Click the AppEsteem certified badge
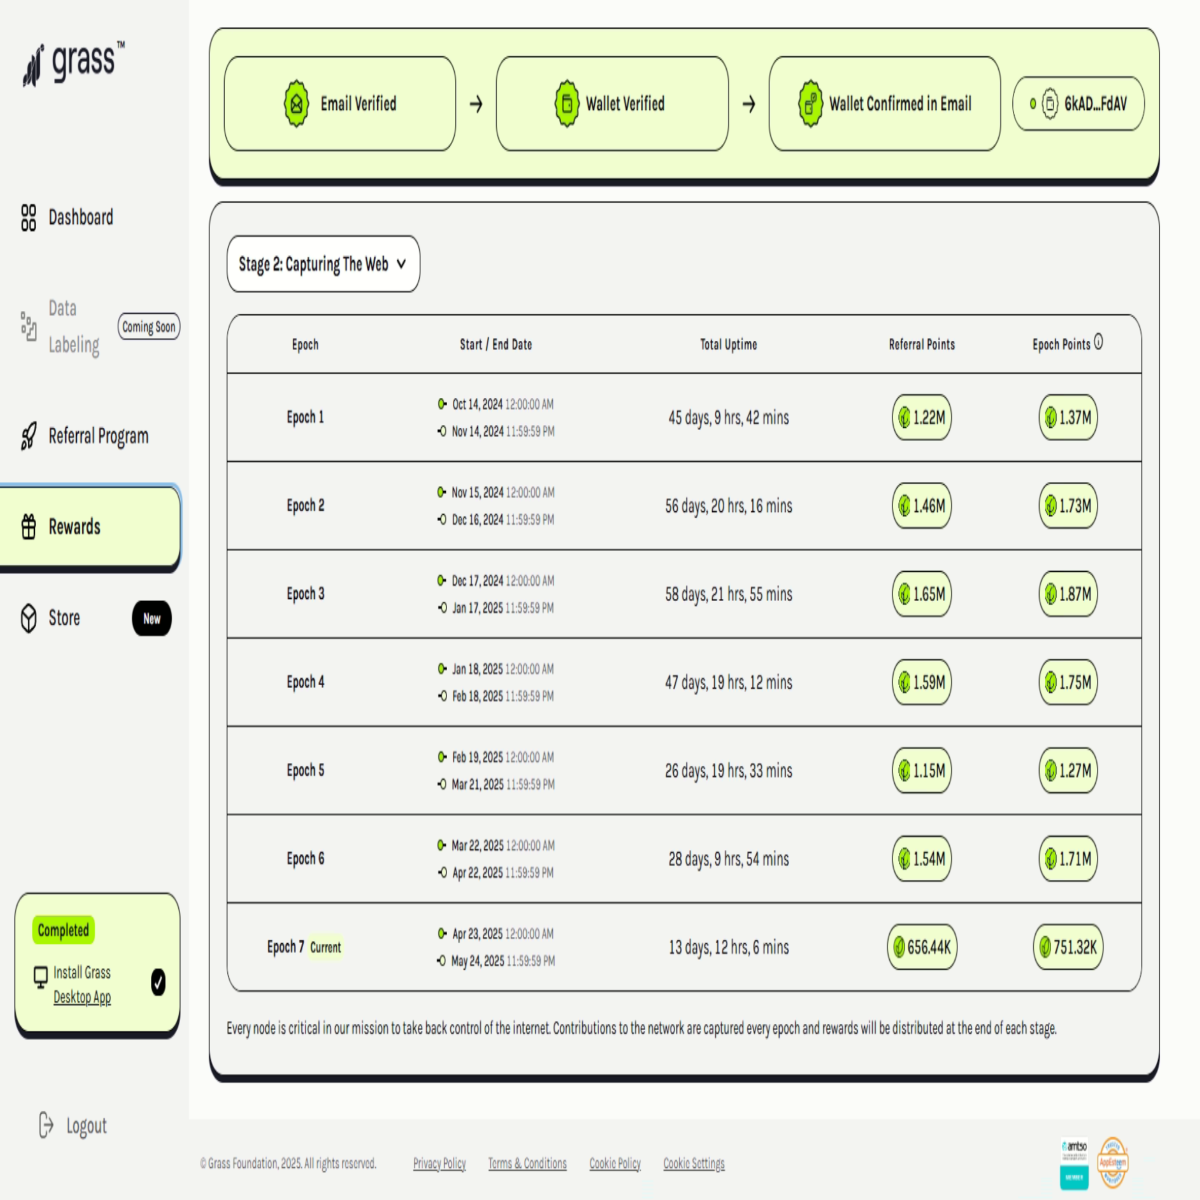This screenshot has height=1200, width=1200. click(x=1113, y=1162)
